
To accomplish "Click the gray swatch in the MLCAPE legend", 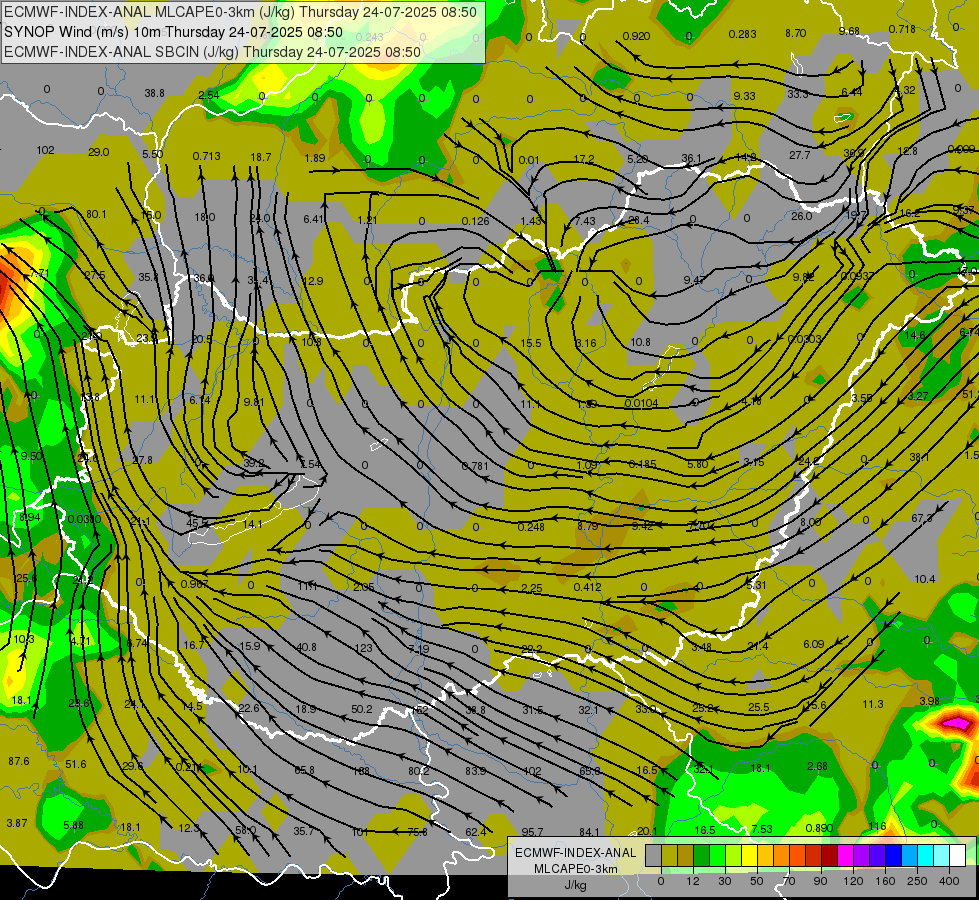I will (x=654, y=855).
